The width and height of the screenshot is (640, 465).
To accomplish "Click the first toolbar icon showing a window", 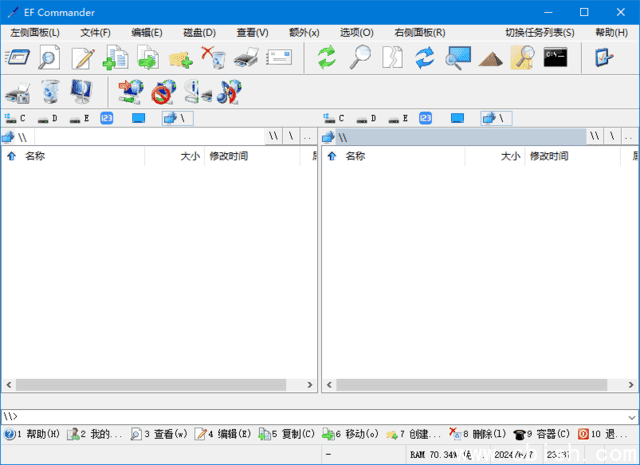I will click(18, 57).
